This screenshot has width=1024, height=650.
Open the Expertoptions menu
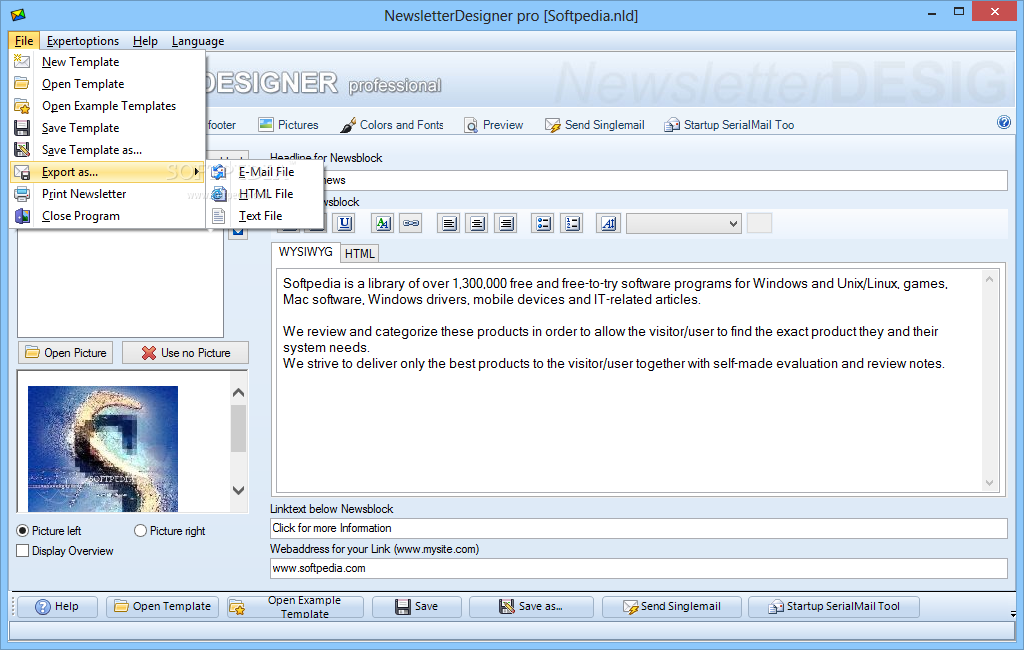(83, 41)
